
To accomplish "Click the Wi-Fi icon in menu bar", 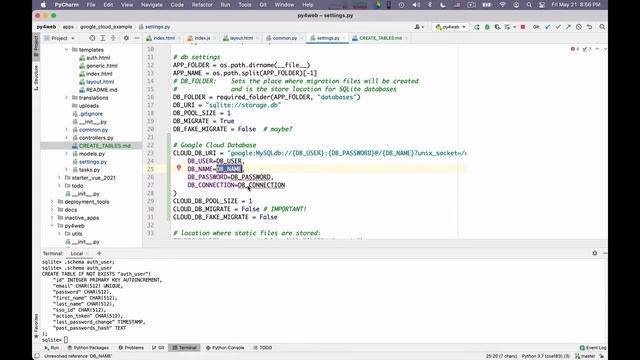I will click(x=503, y=5).
